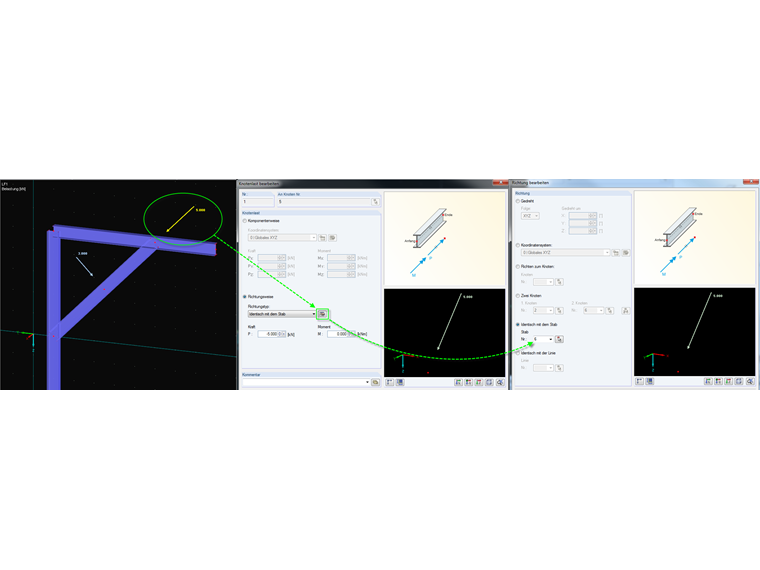Close the 'Knotenlast bearbeiten' dialog
The height and width of the screenshot is (570, 760).
500,183
